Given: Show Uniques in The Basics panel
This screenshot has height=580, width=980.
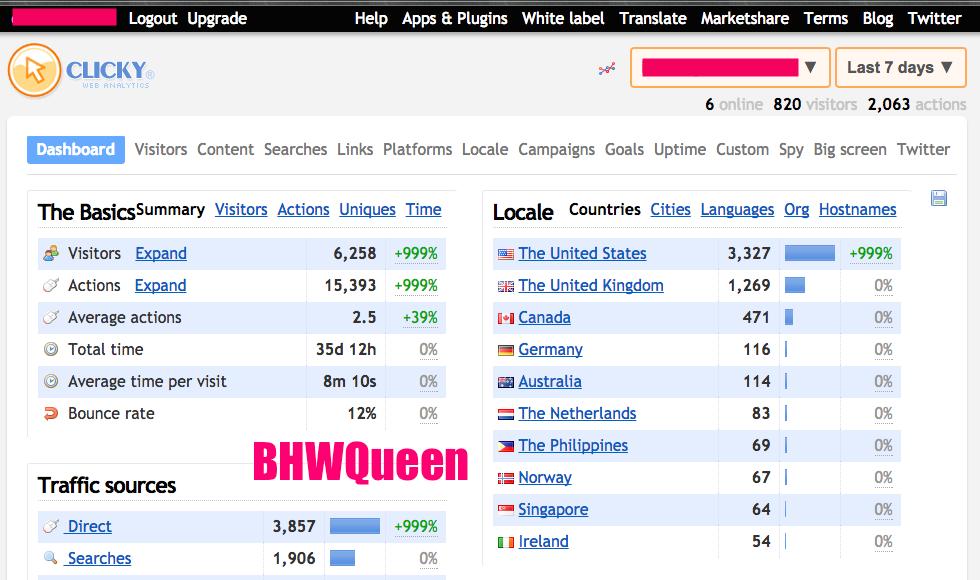Looking at the screenshot, I should [x=367, y=210].
